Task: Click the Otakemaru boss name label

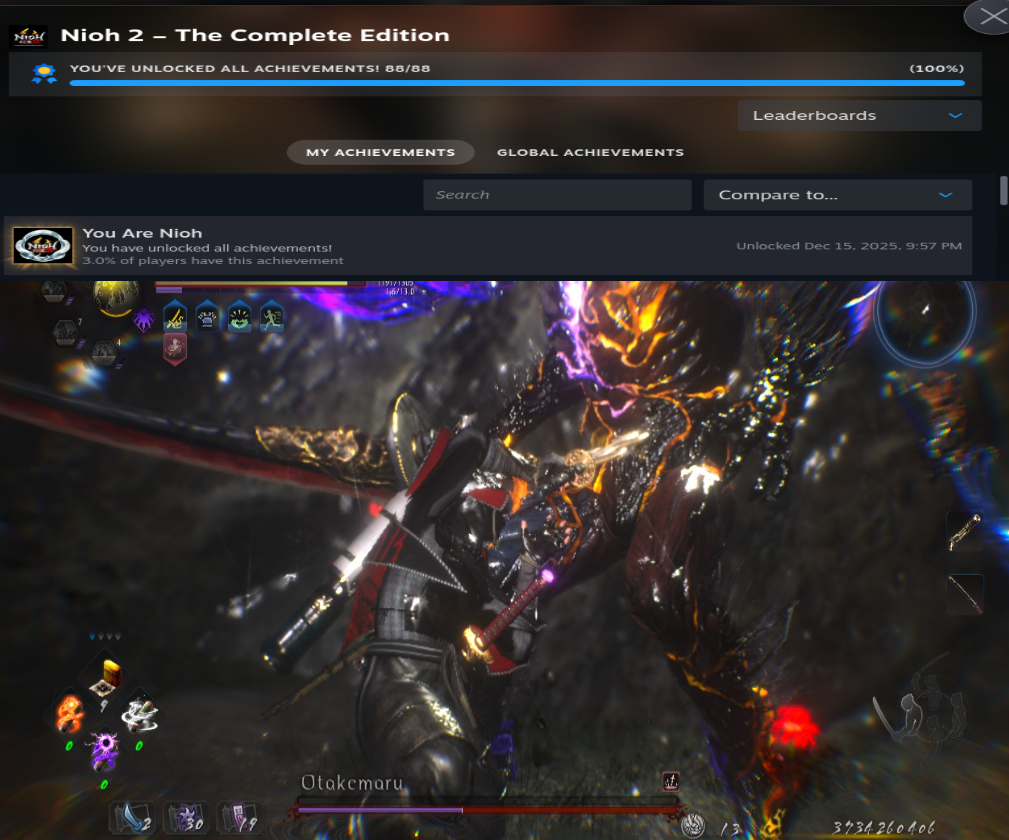Action: pos(352,783)
